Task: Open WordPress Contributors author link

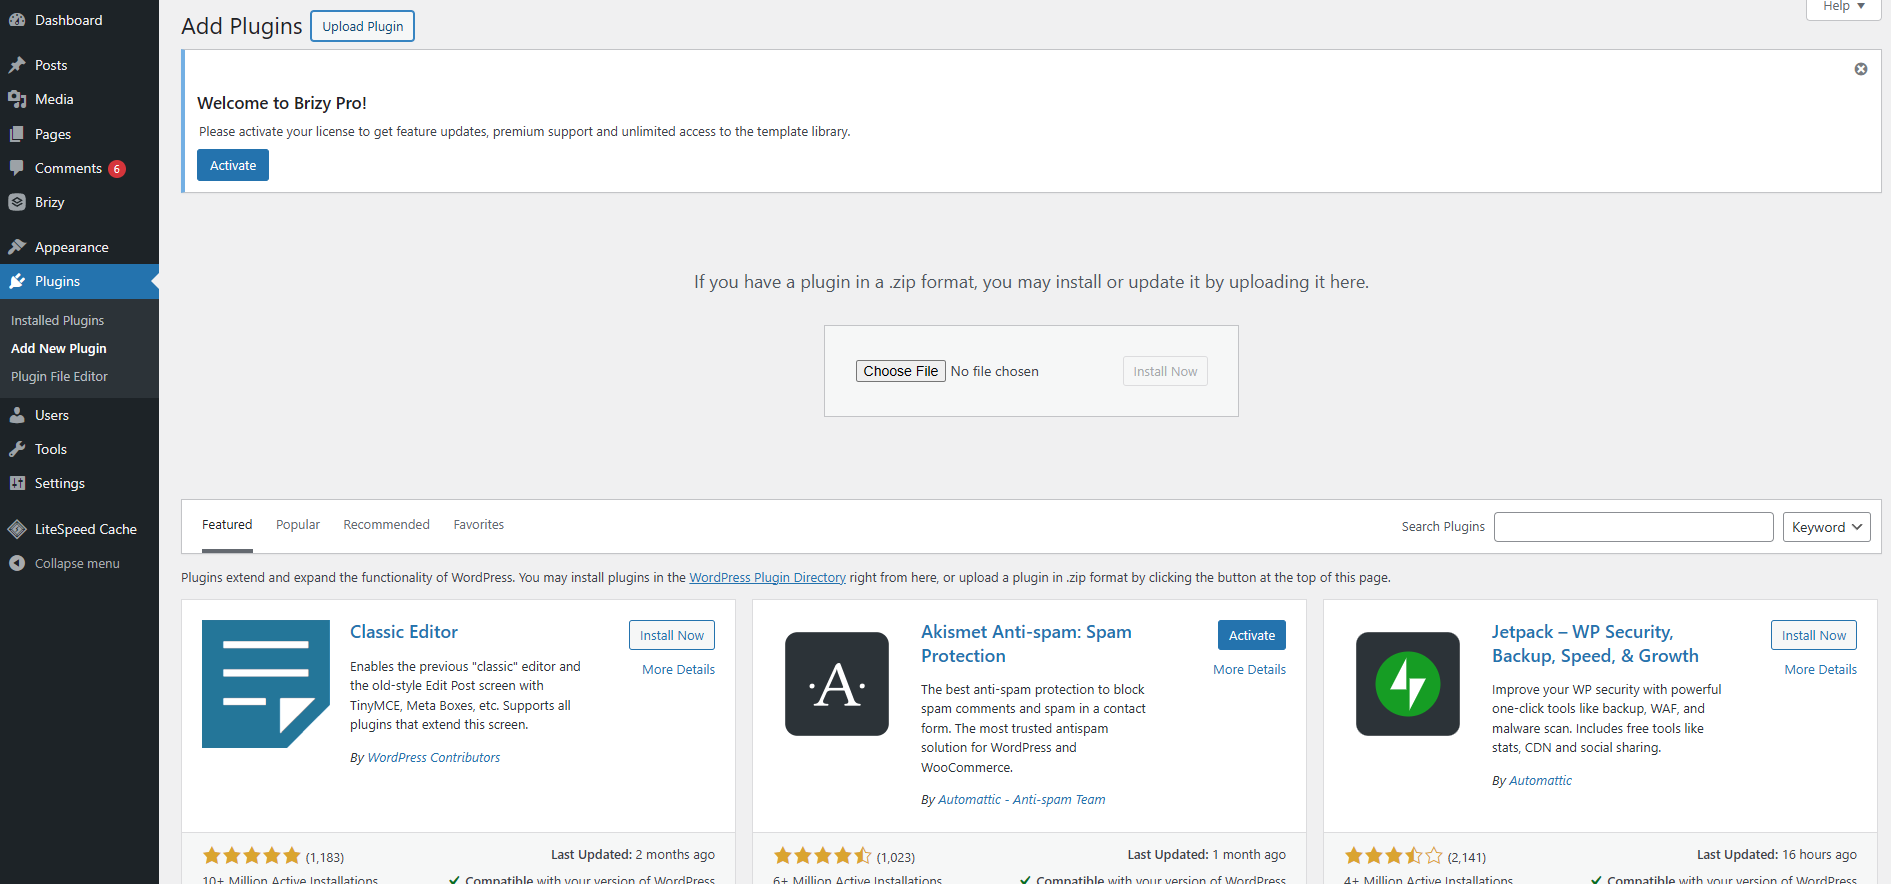Action: point(434,757)
